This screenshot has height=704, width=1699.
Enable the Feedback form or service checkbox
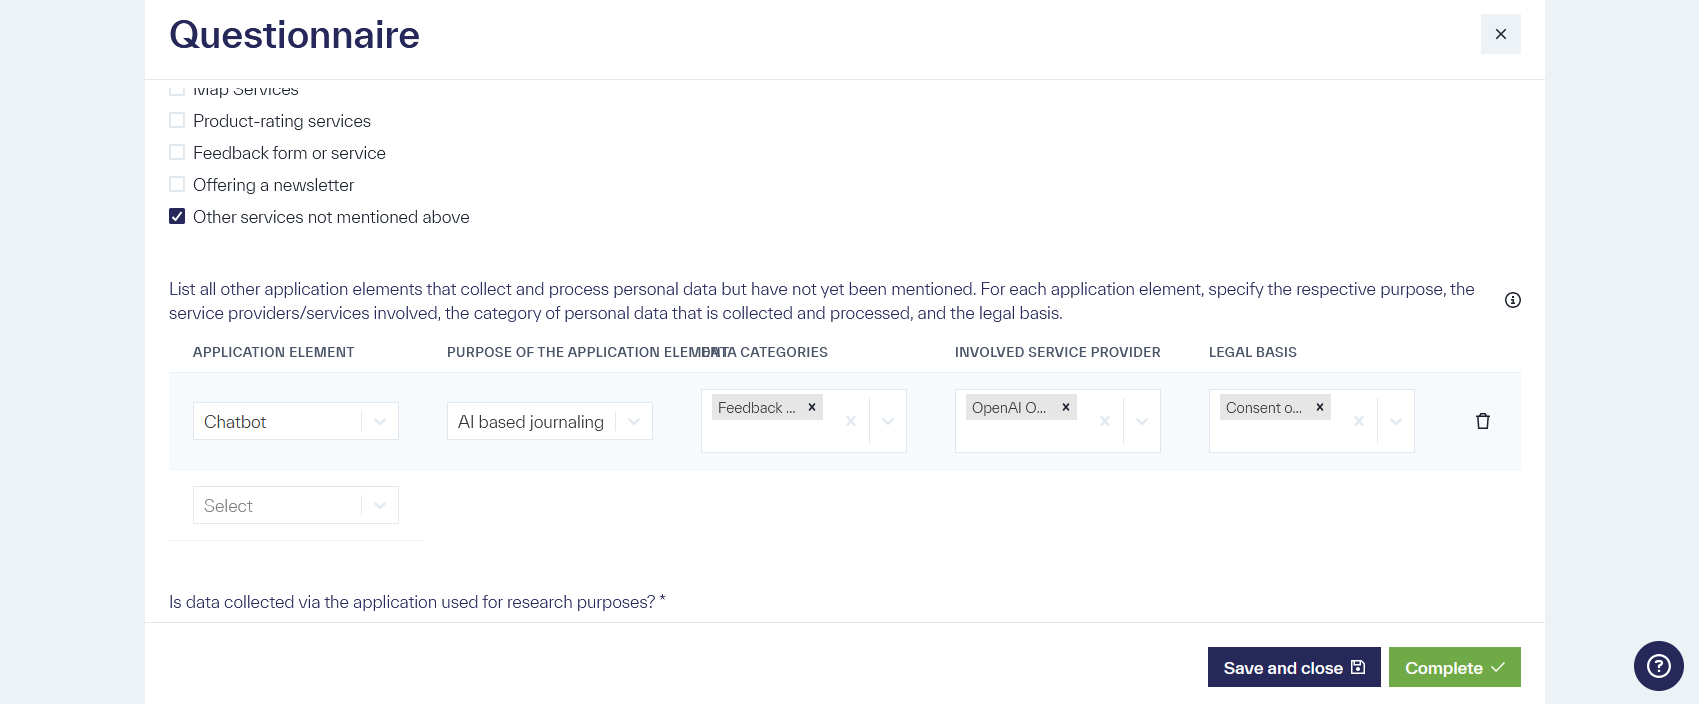pyautogui.click(x=177, y=152)
